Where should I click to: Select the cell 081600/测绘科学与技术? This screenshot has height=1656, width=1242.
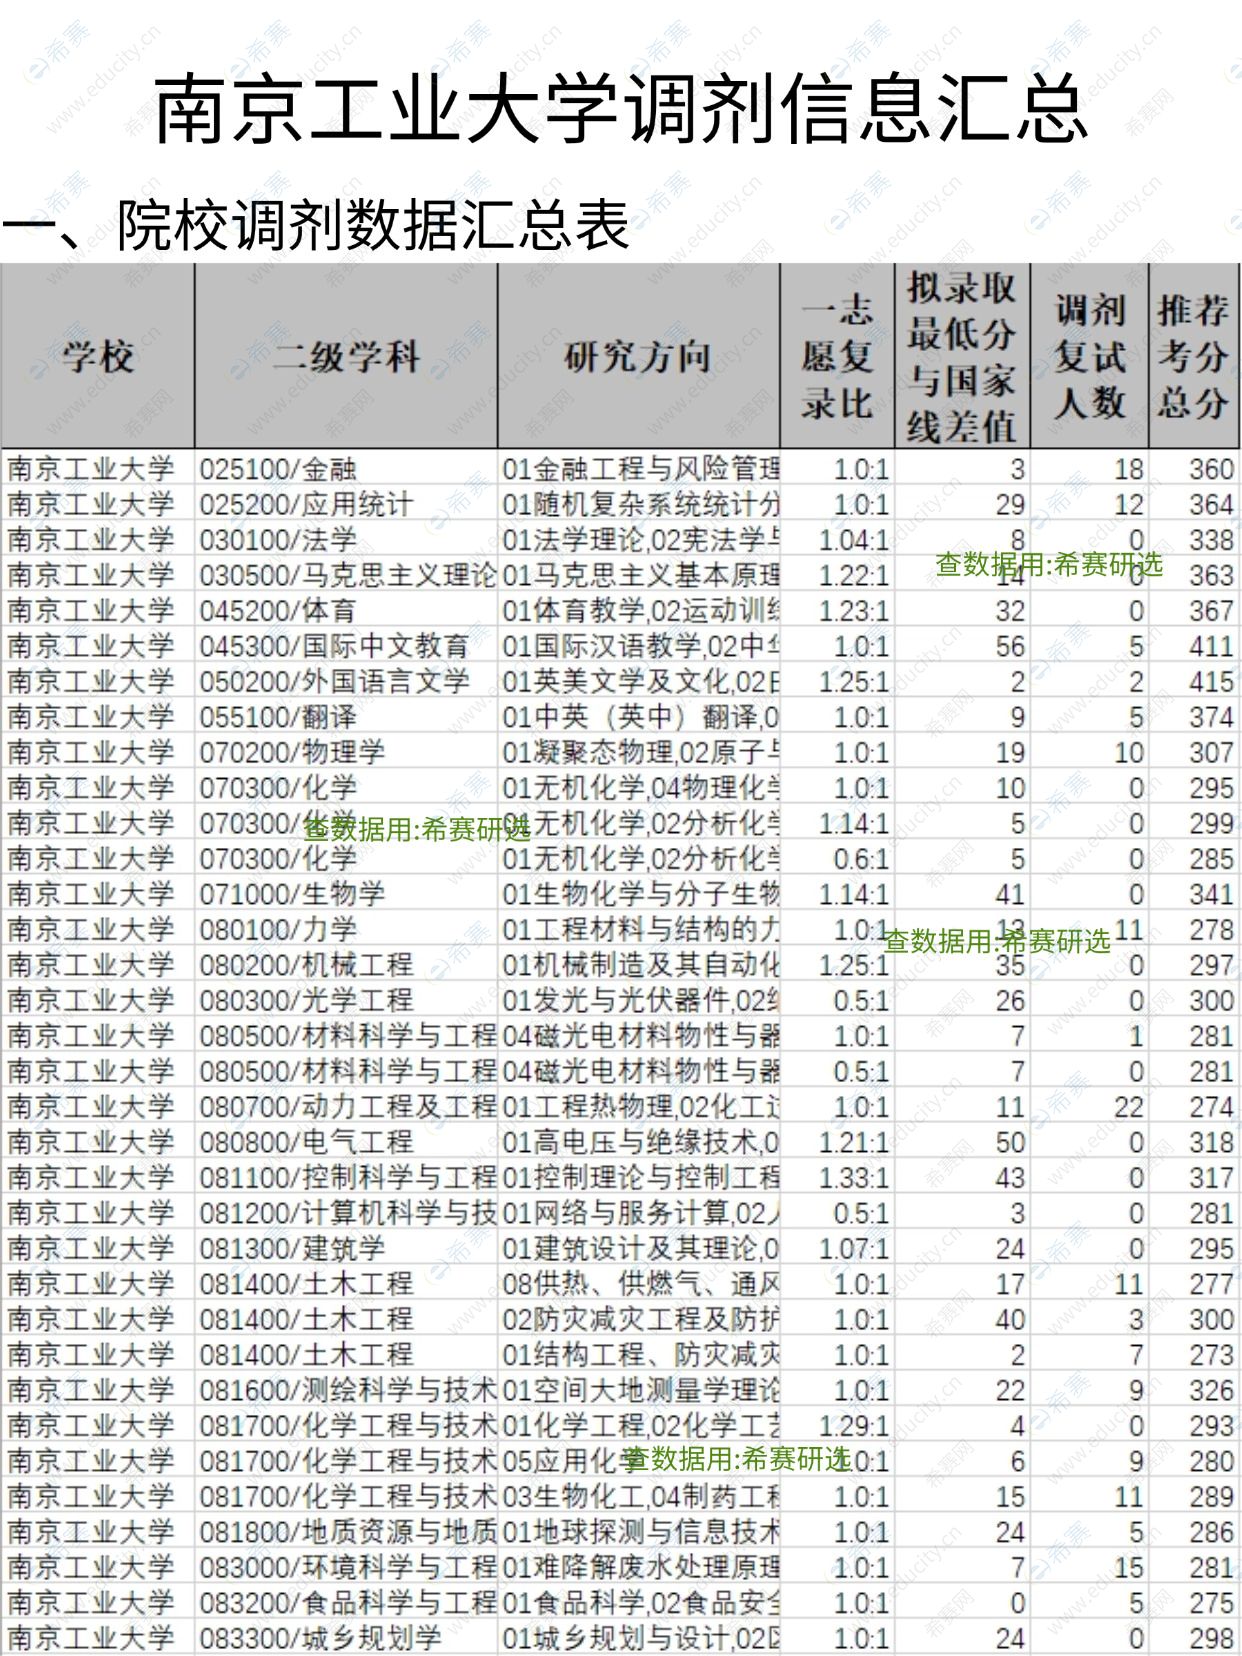click(x=347, y=1390)
